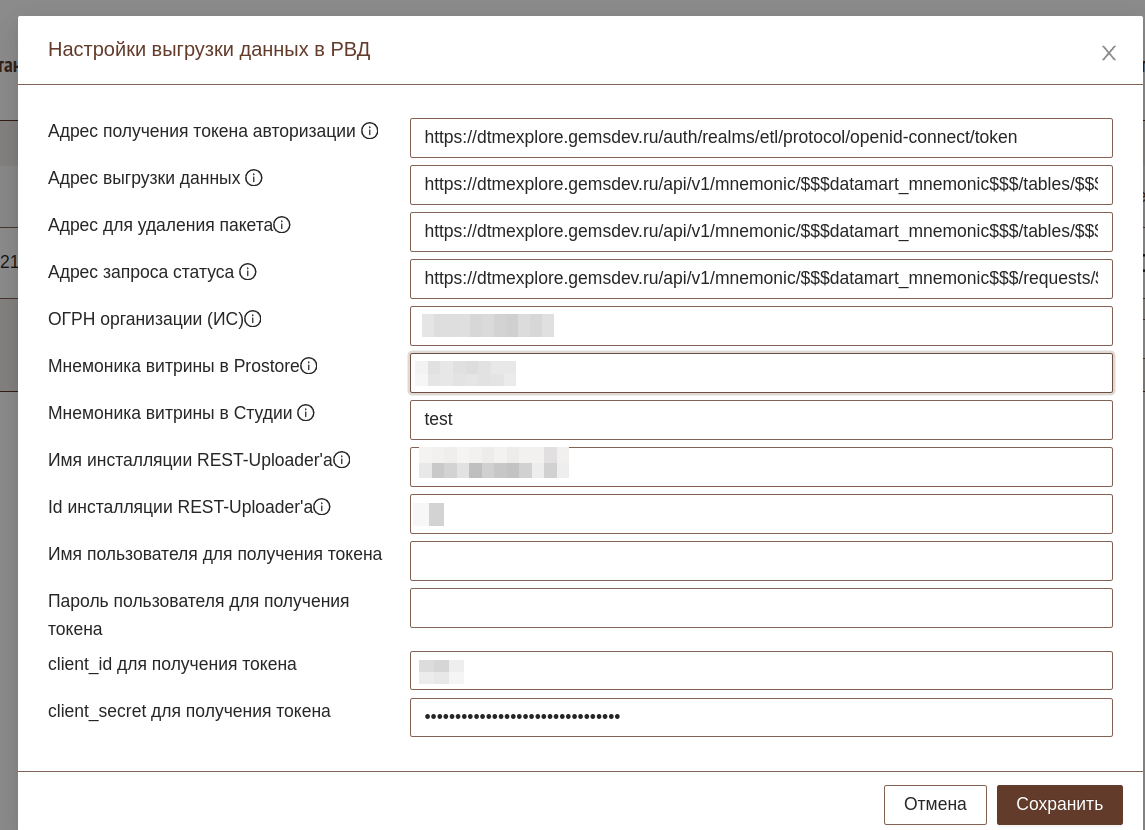Click info icon next to Адрес получения токена авторизации
This screenshot has width=1145, height=830.
point(370,131)
